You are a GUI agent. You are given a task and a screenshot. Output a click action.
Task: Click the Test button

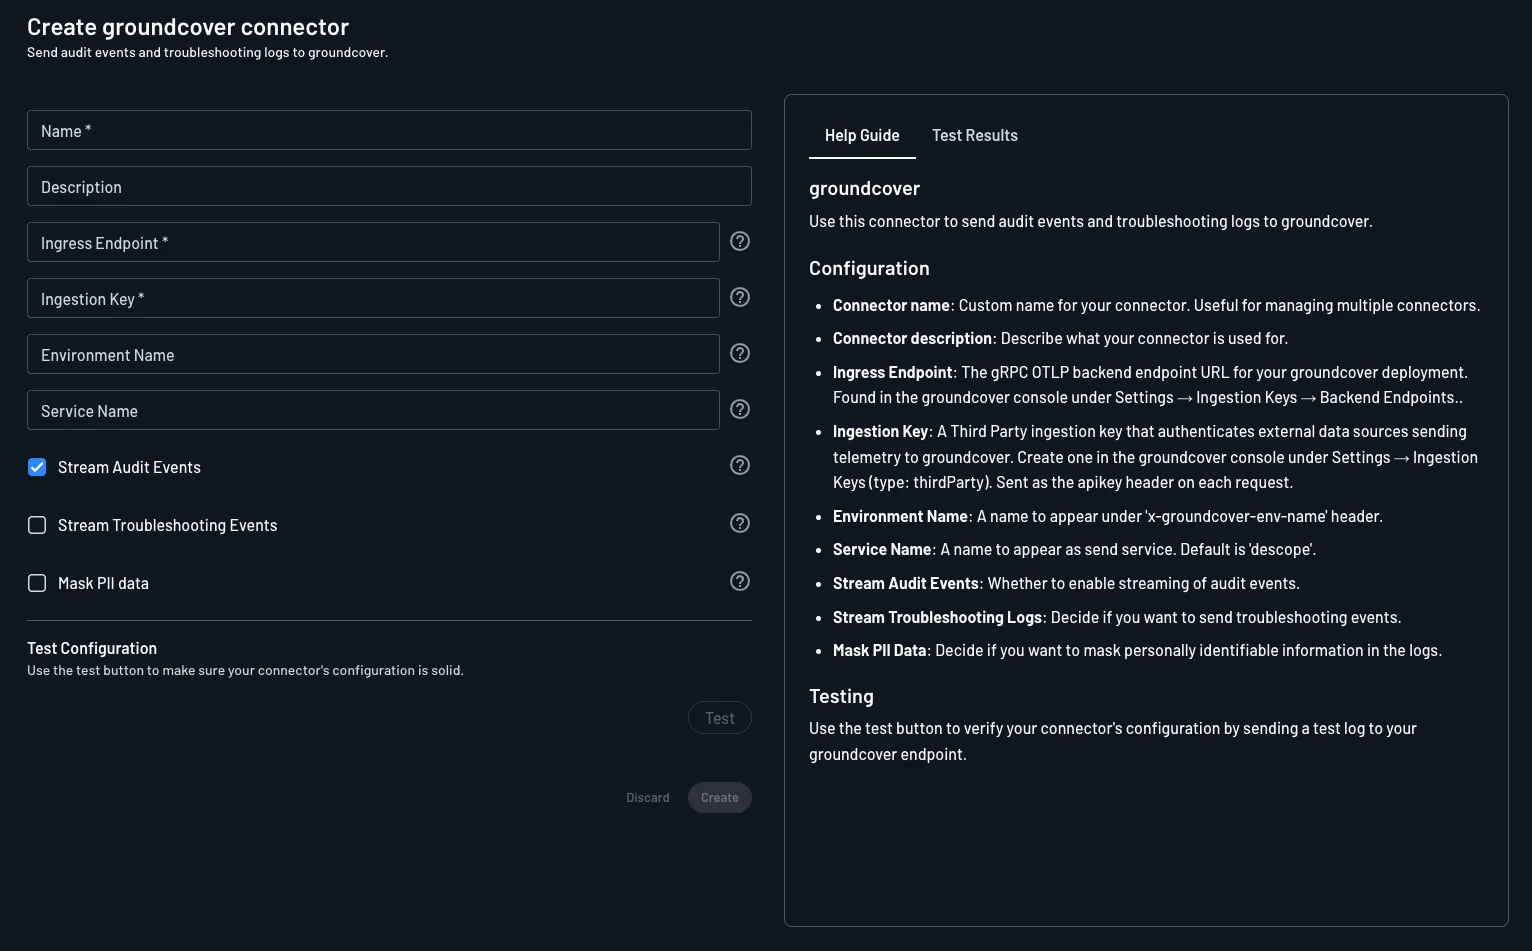(720, 718)
